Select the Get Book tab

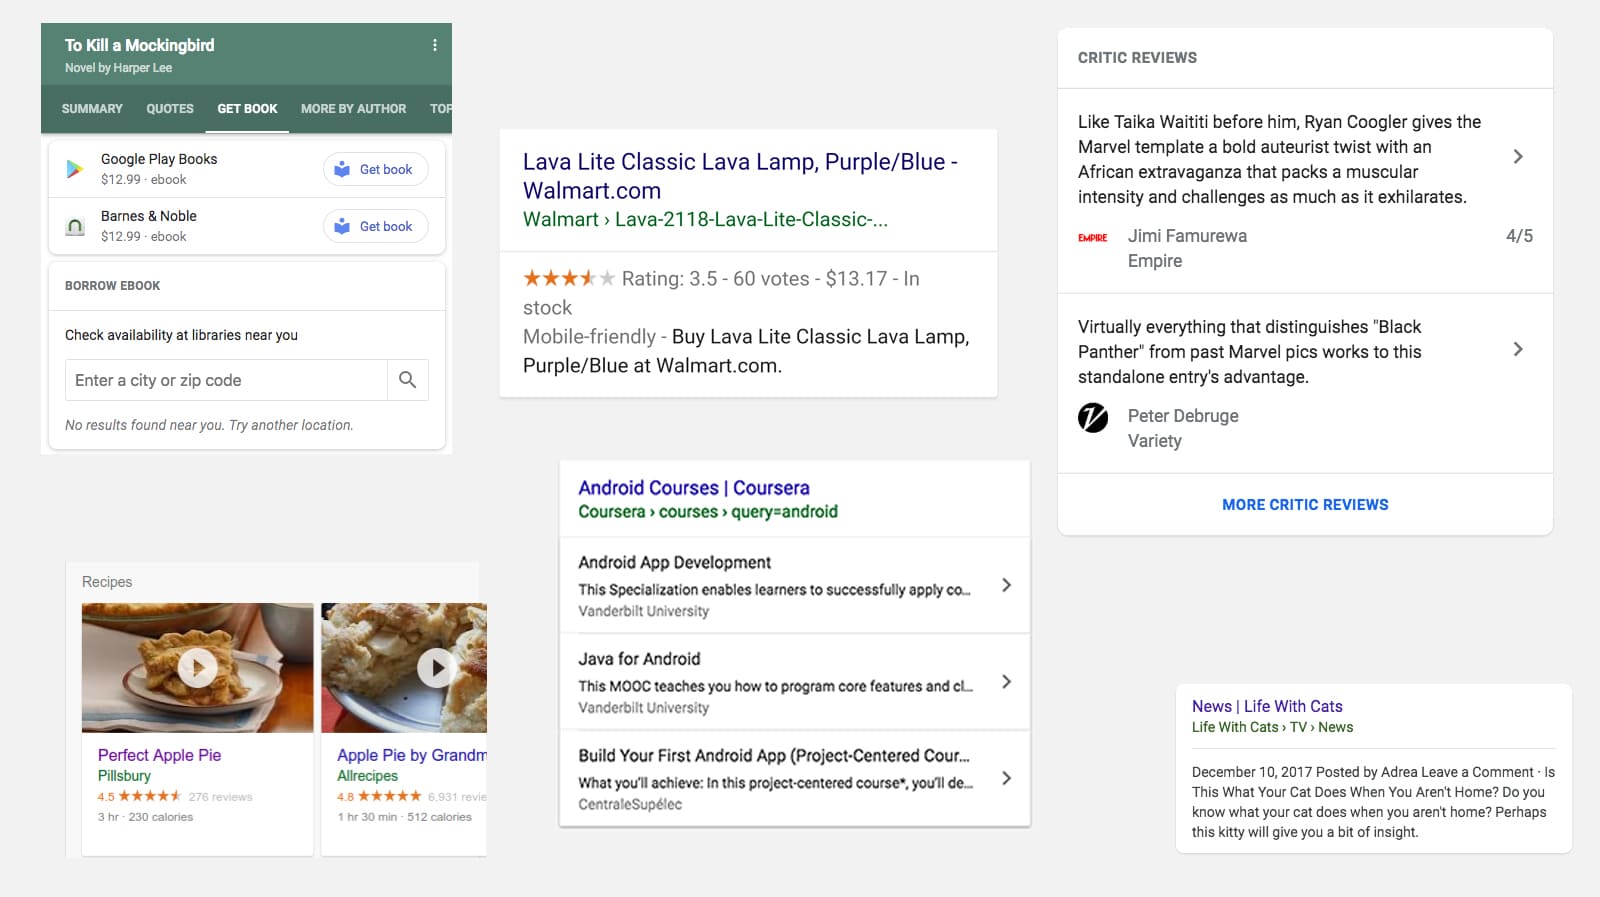pyautogui.click(x=247, y=109)
